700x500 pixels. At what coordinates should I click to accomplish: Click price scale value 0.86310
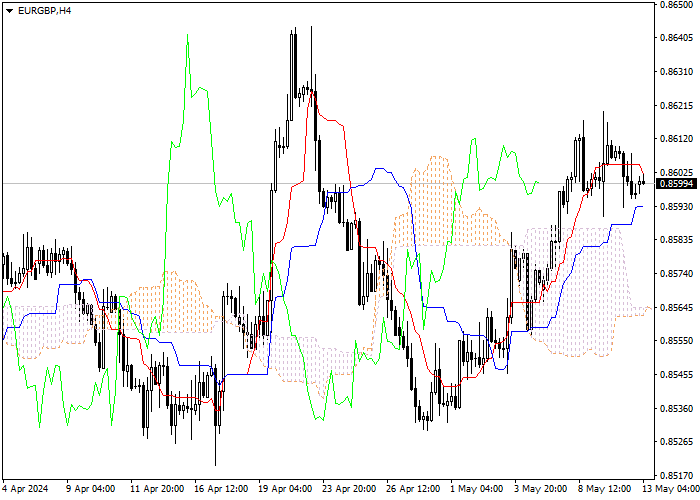676,71
